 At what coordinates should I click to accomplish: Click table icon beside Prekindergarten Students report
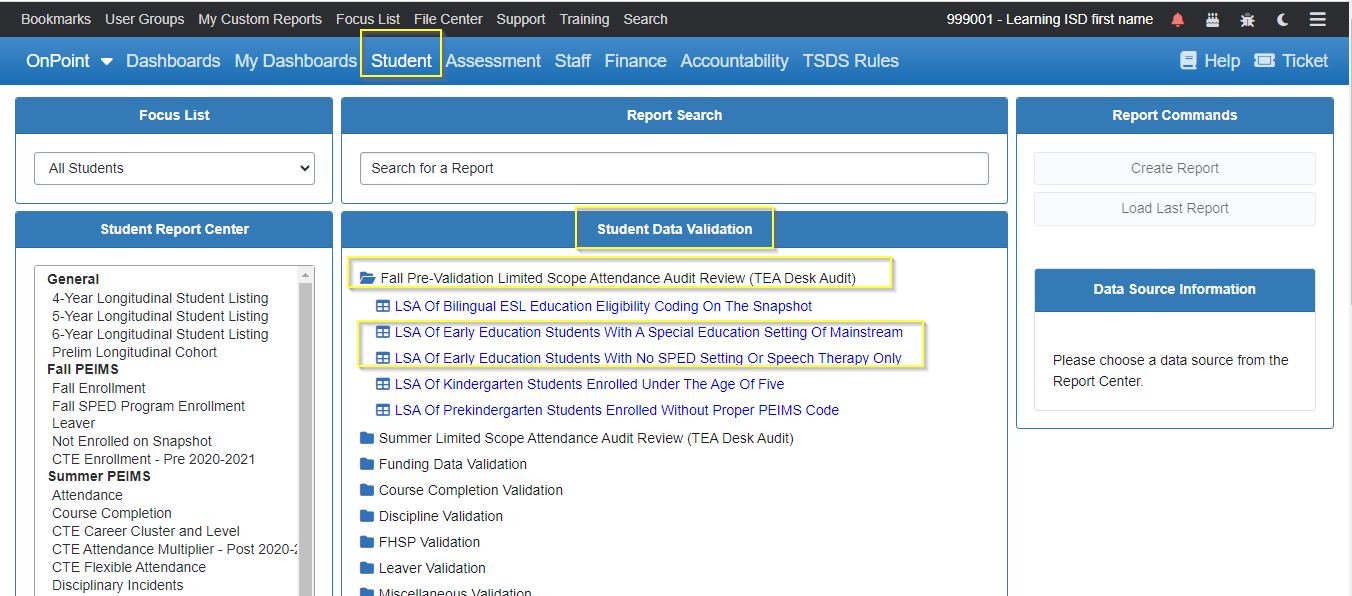[x=382, y=410]
